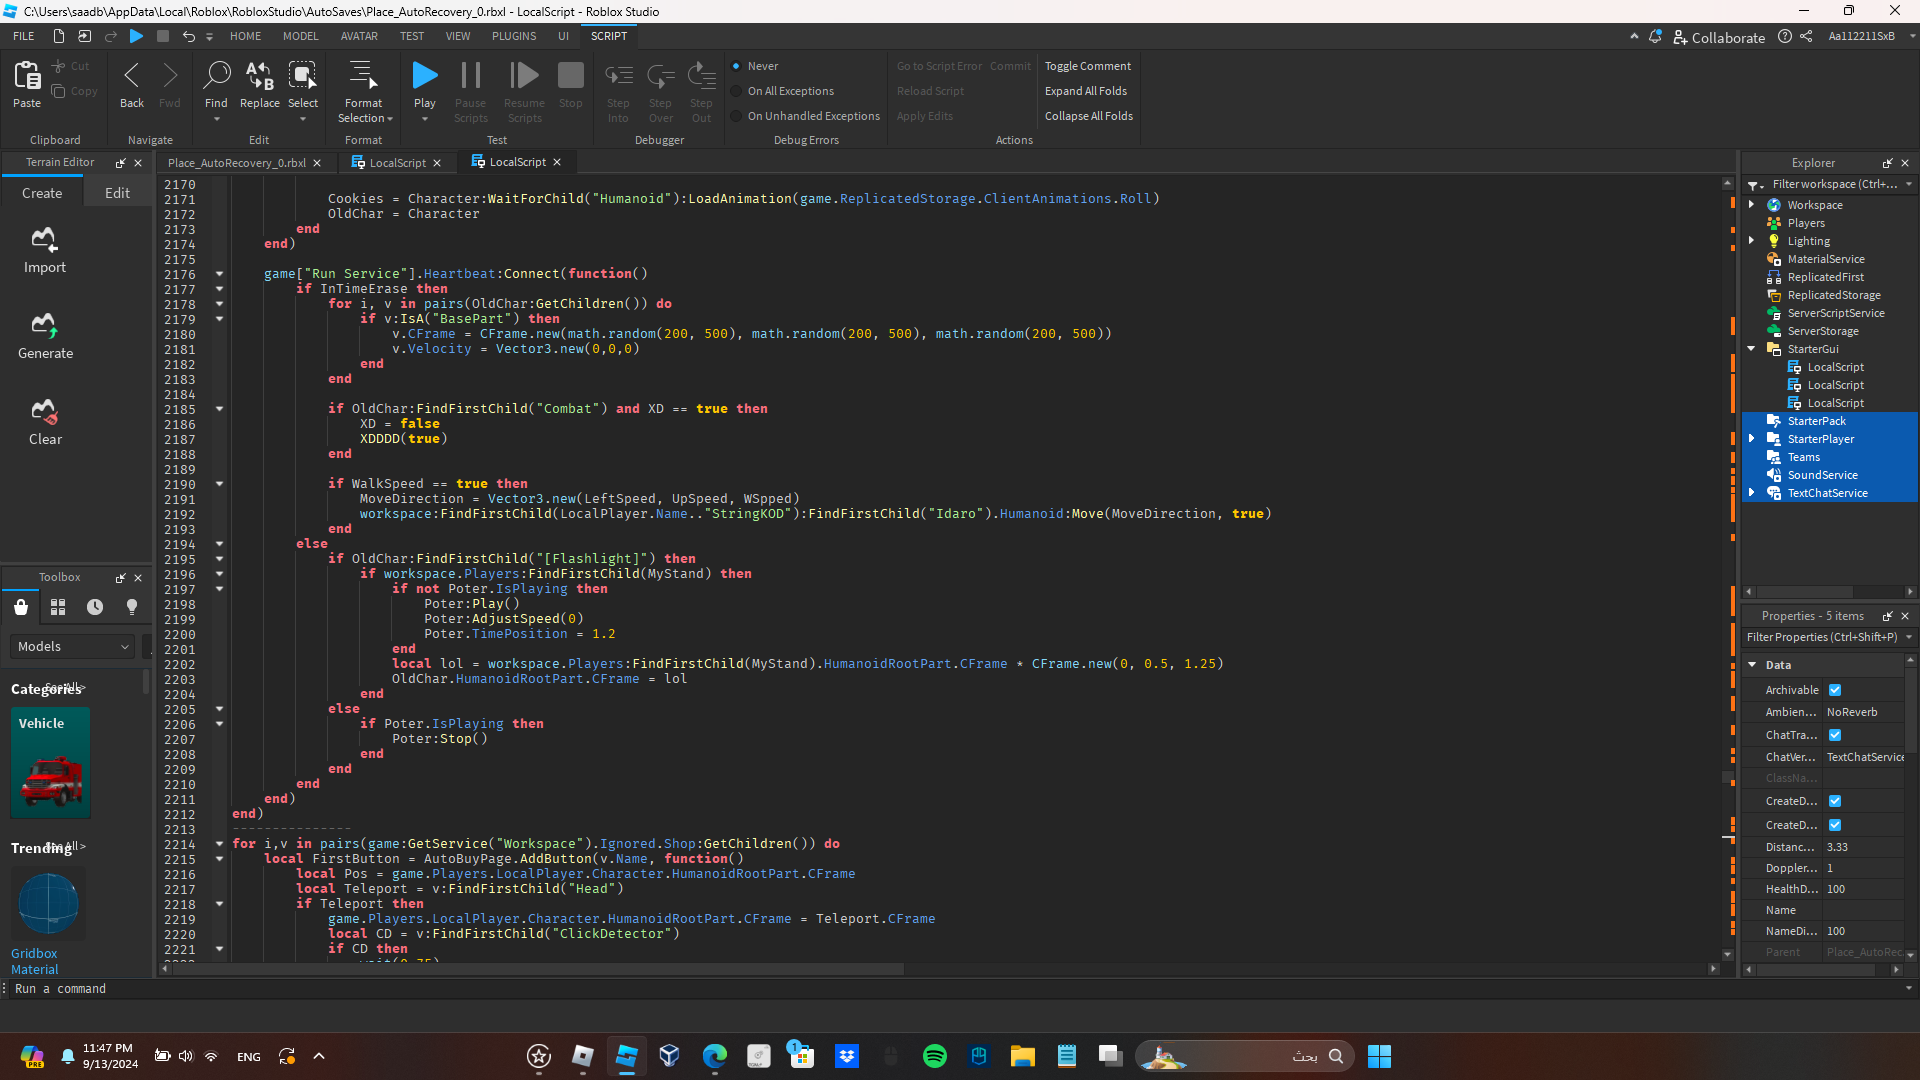Click the Step Over debugger icon

coord(661,75)
